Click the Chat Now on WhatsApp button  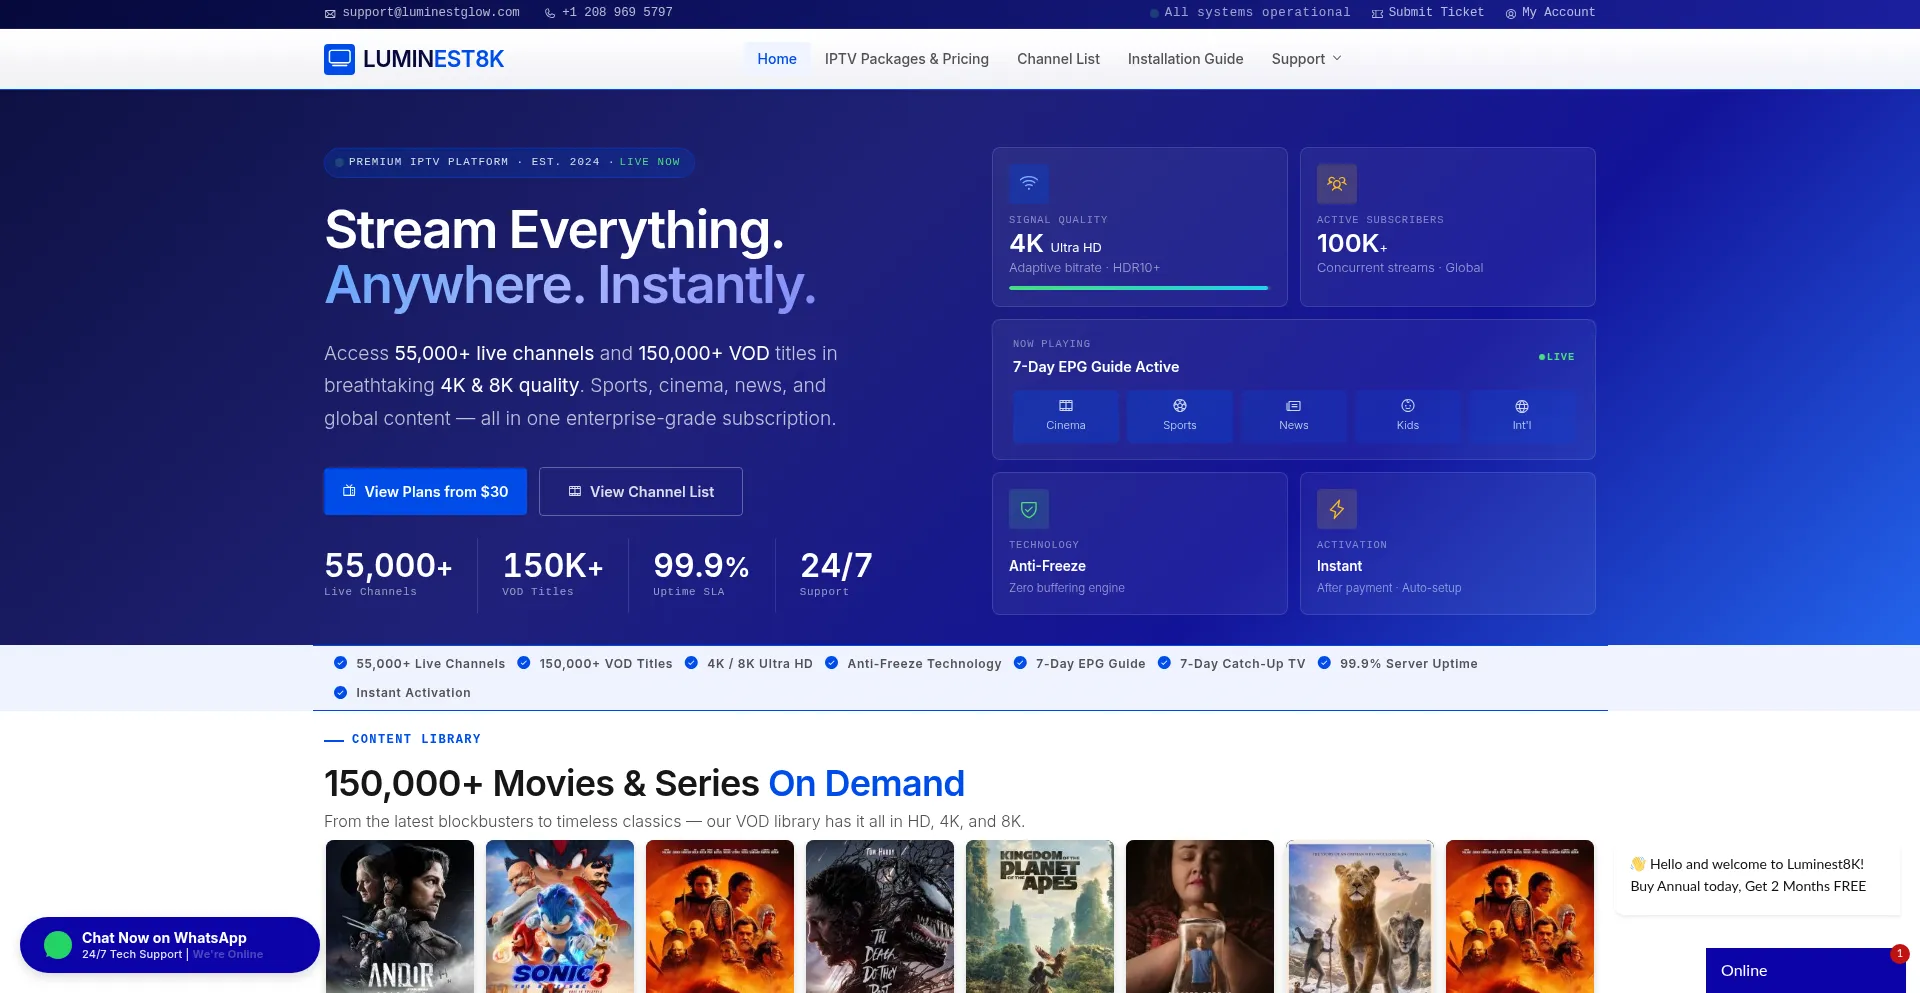(x=170, y=945)
